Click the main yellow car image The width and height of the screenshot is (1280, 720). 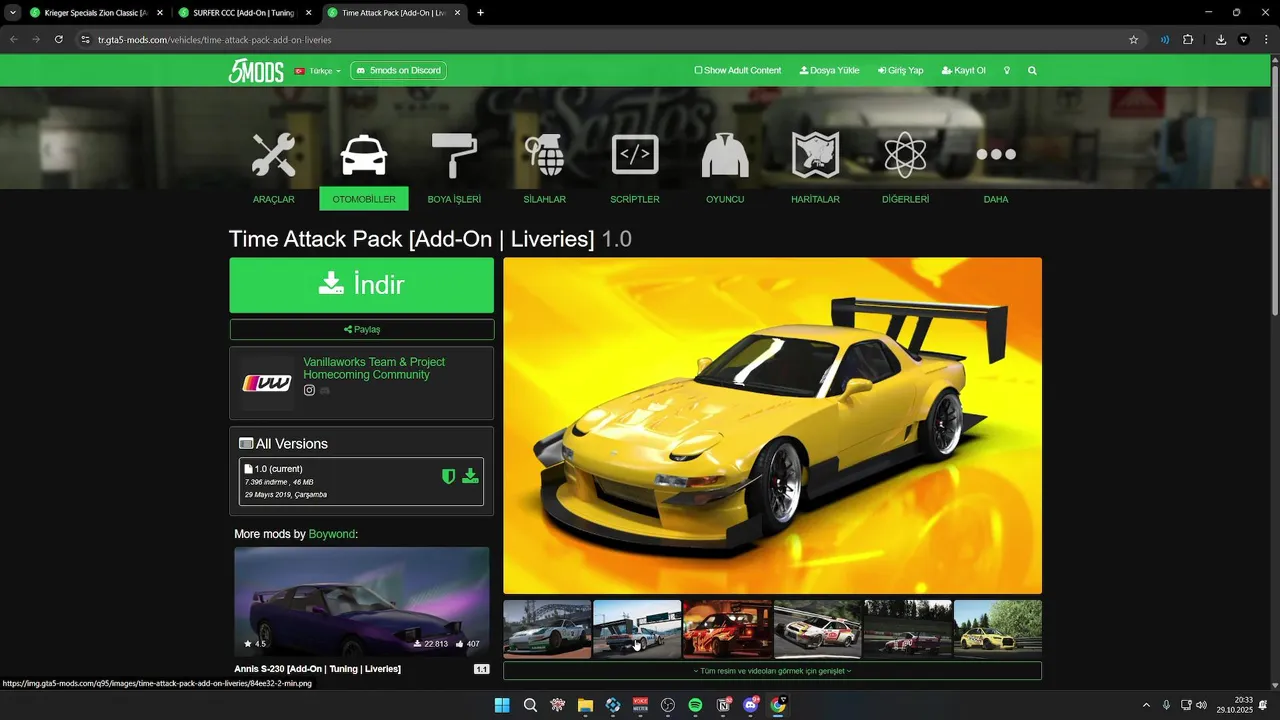pos(772,426)
